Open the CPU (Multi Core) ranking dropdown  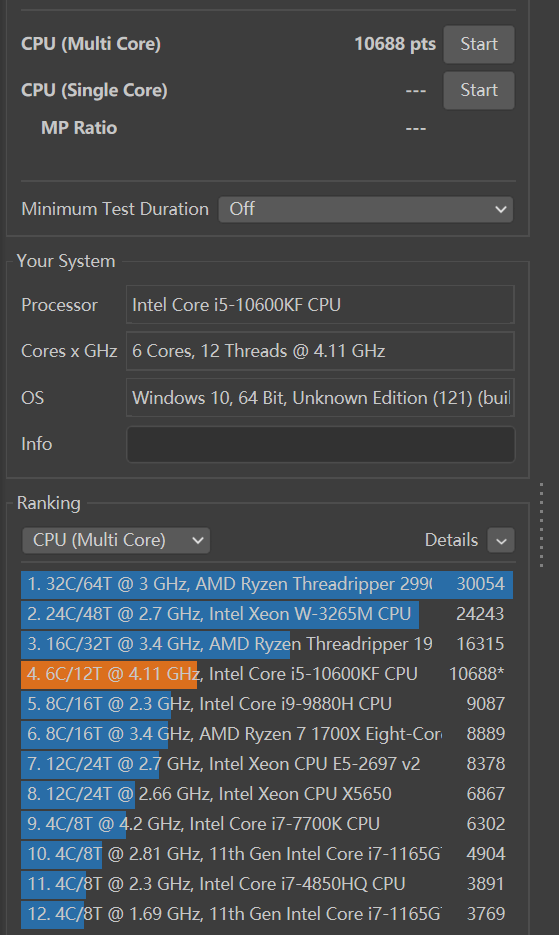tap(116, 540)
